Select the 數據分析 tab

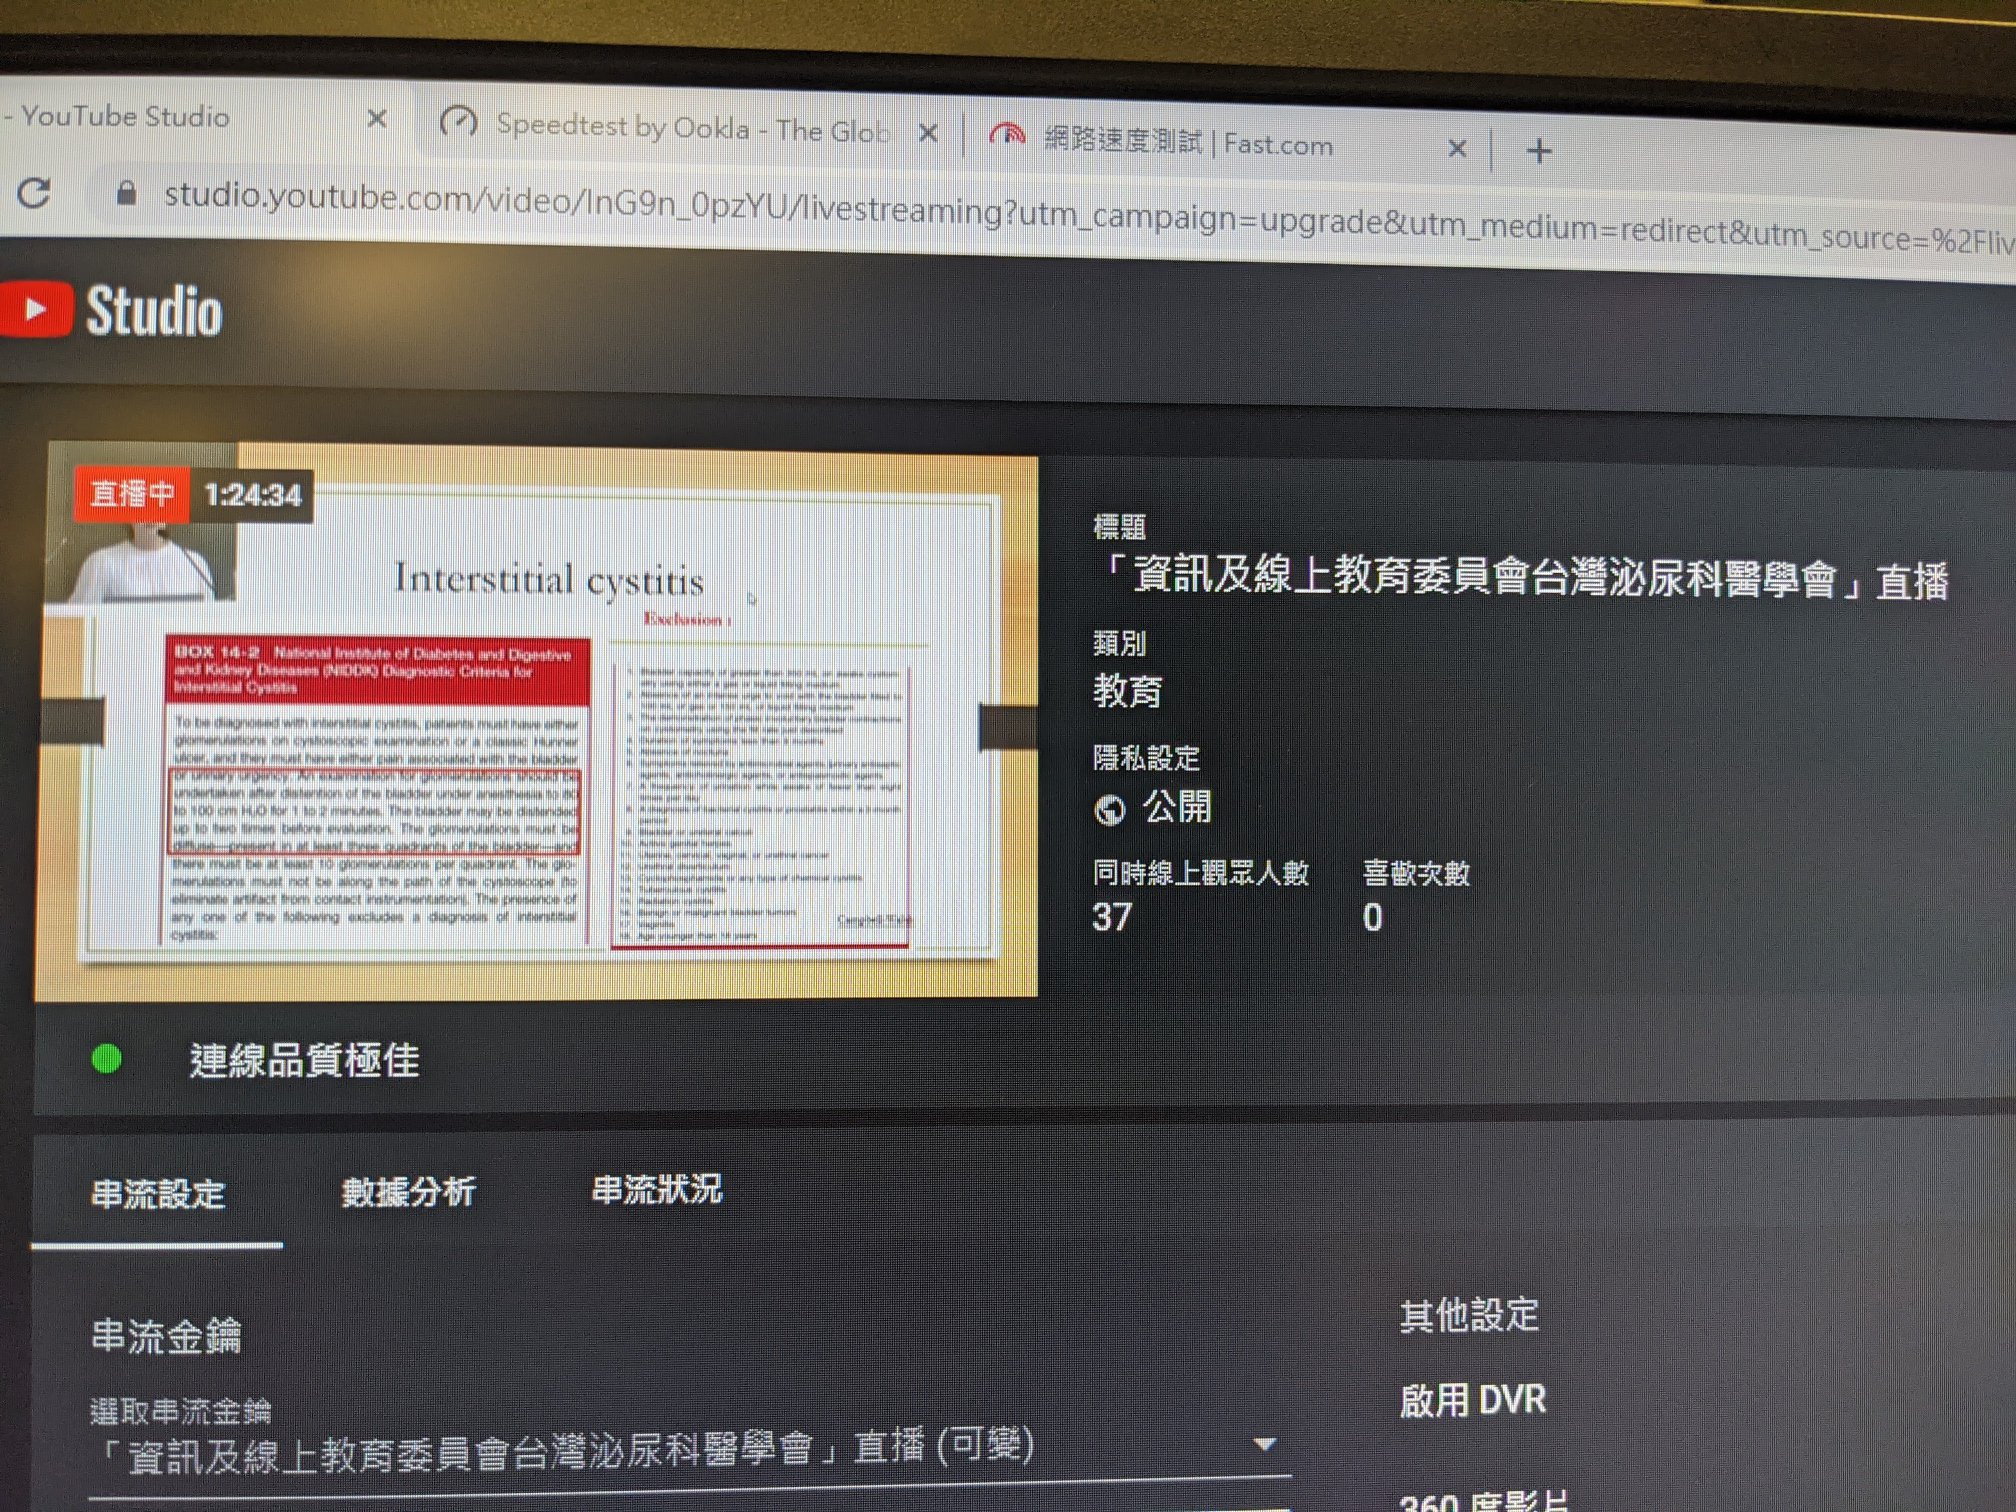pos(408,1192)
